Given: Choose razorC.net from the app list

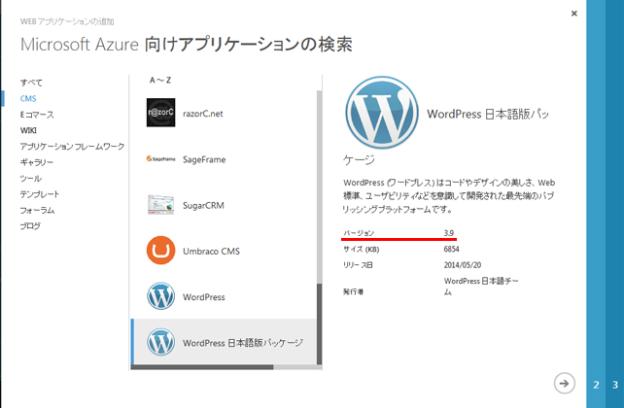Looking at the screenshot, I should tap(224, 113).
